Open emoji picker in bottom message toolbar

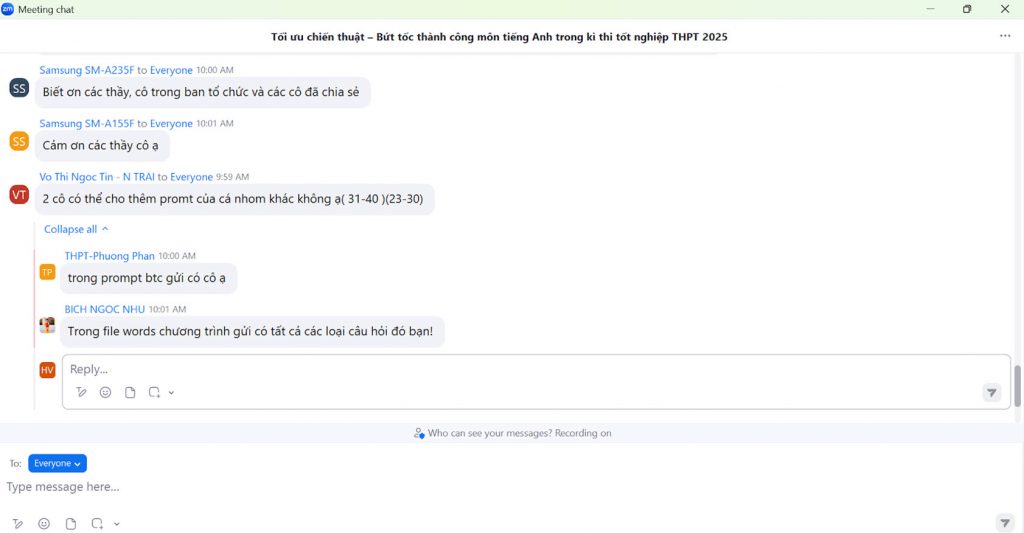point(44,524)
